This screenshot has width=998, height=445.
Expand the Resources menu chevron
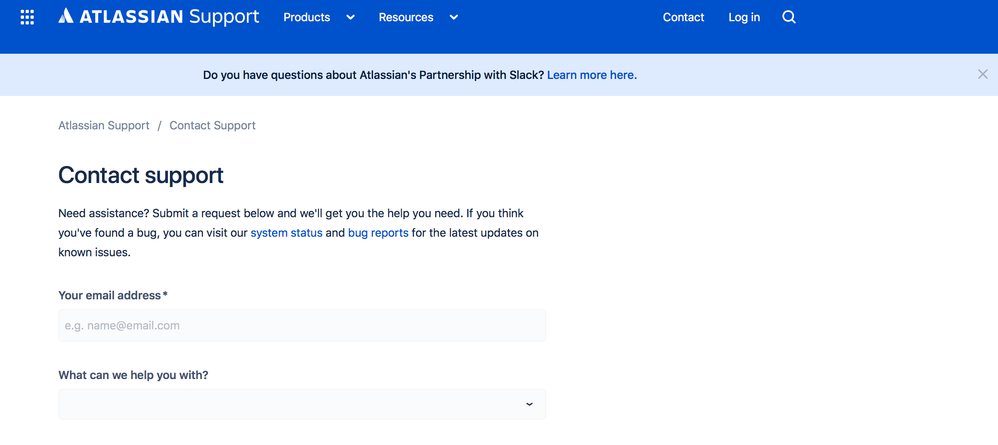(453, 17)
